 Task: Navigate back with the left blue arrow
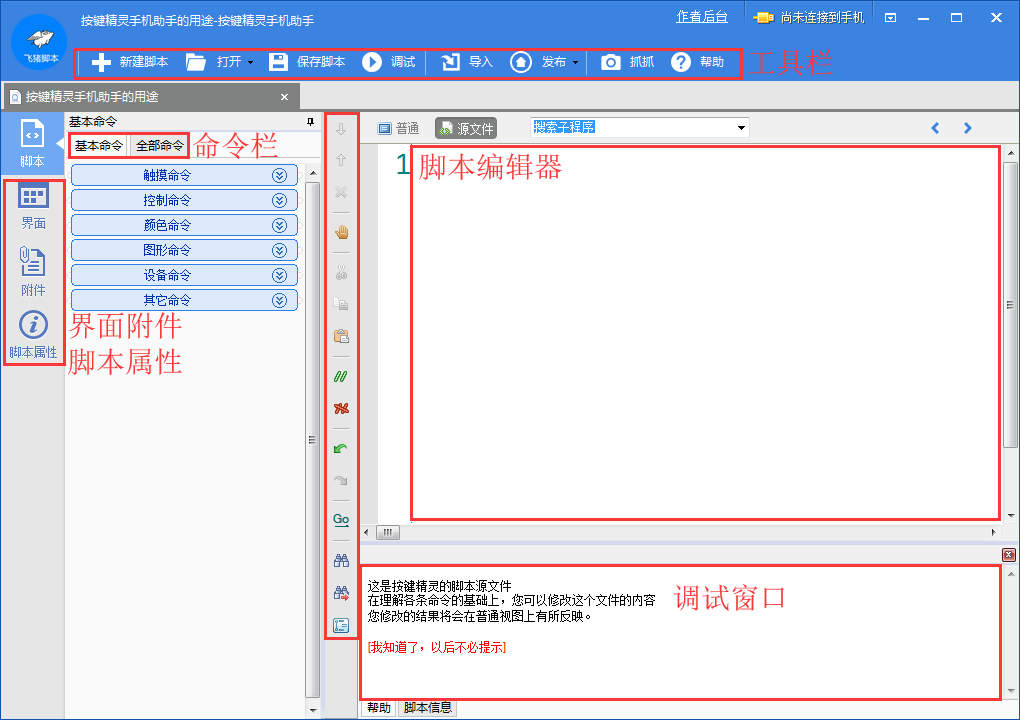(935, 128)
